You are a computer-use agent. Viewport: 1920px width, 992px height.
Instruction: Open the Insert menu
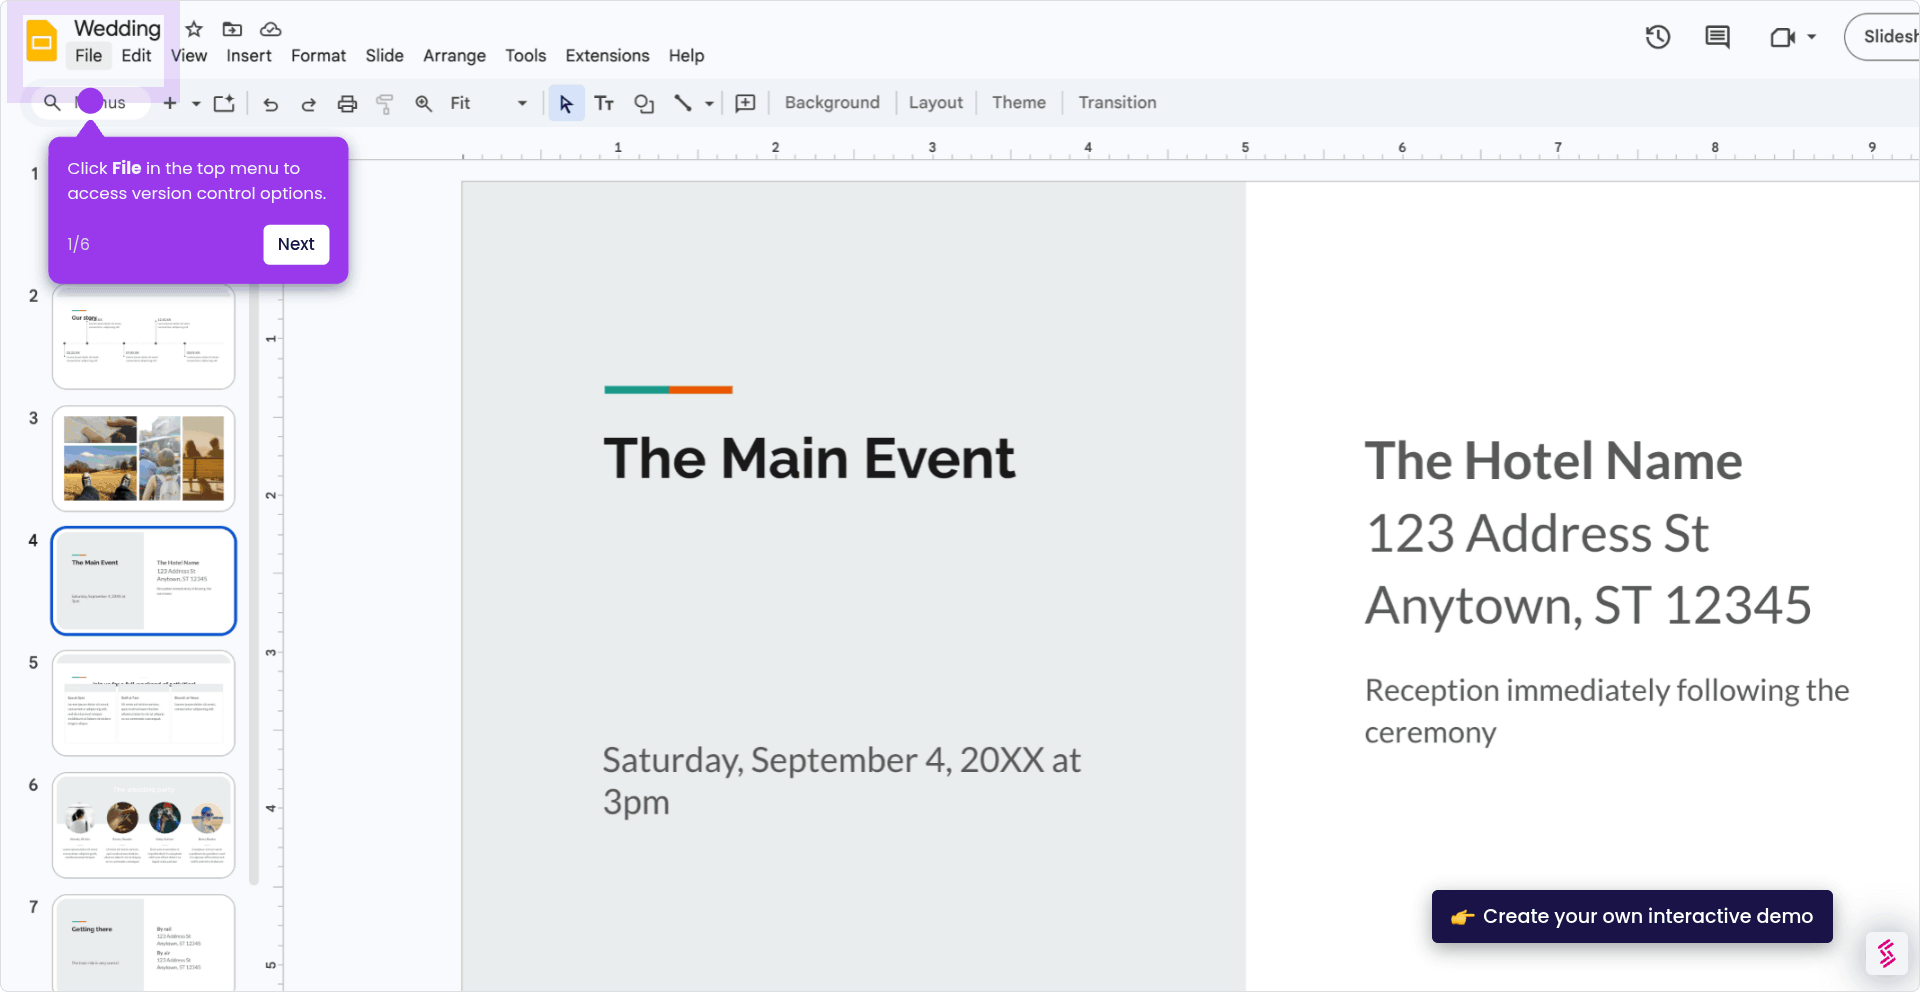click(249, 56)
